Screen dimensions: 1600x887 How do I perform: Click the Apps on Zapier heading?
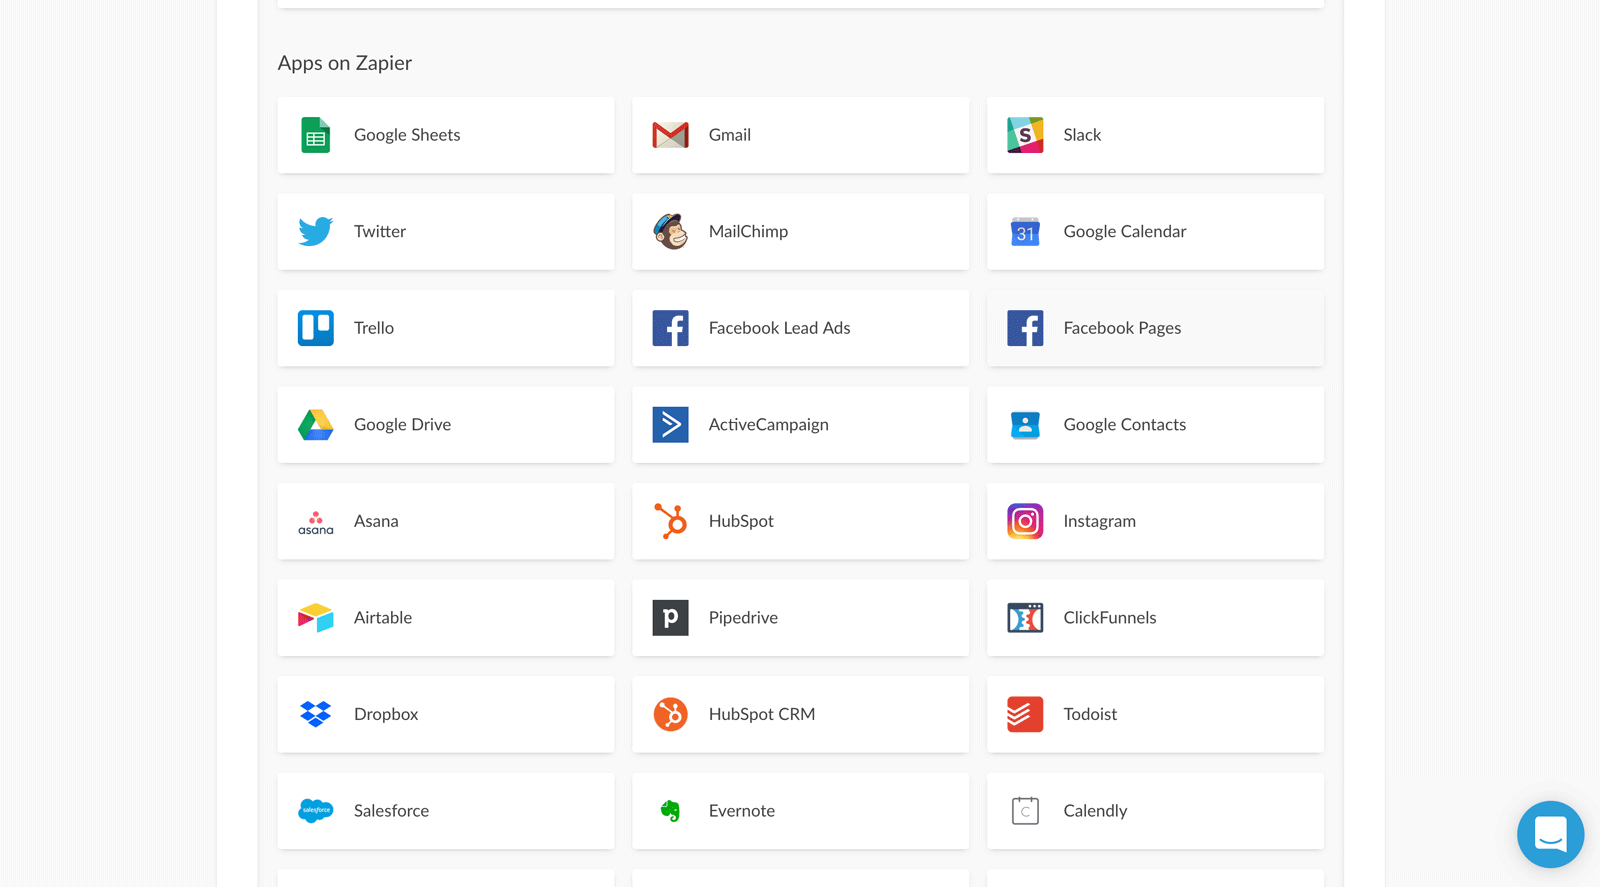[x=345, y=63]
